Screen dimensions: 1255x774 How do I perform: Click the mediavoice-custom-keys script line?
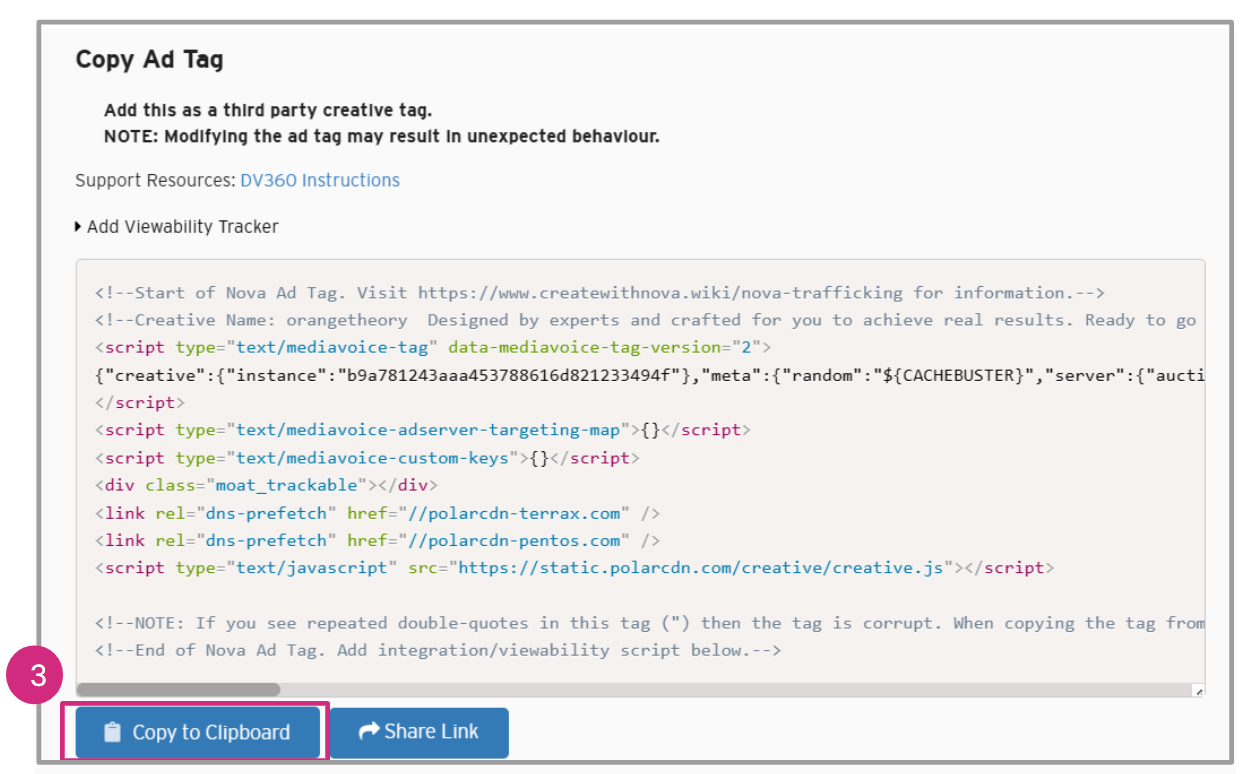pyautogui.click(x=367, y=458)
